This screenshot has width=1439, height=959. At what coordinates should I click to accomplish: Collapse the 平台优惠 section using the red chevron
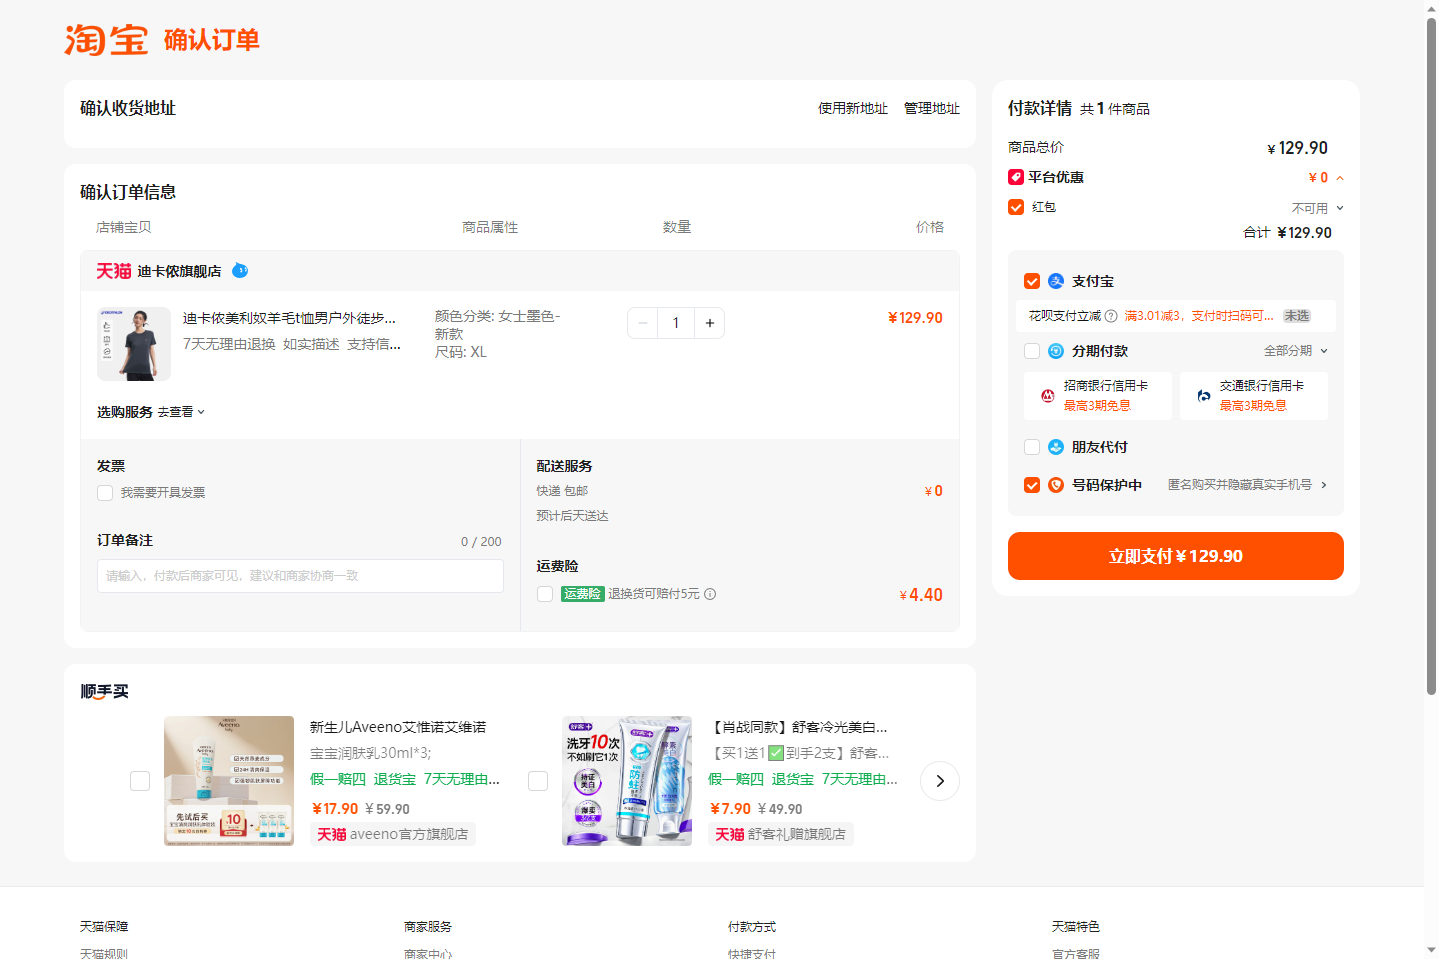click(x=1340, y=178)
